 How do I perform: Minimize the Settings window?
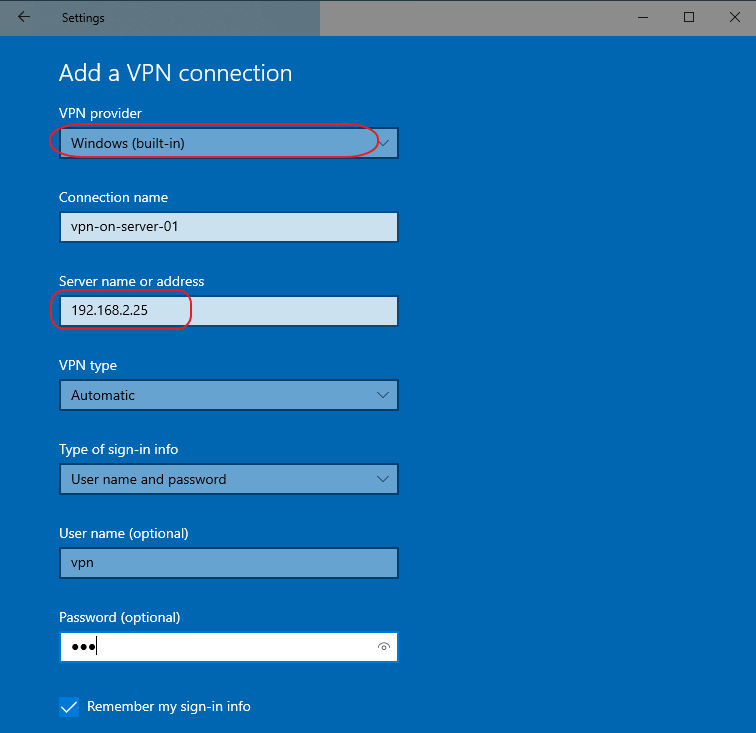(x=642, y=17)
